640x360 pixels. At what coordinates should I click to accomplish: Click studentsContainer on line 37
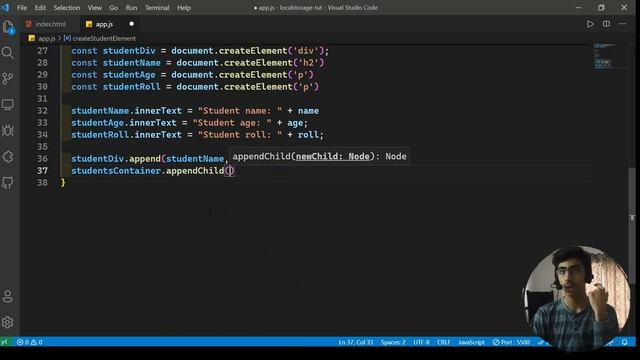tap(116, 171)
